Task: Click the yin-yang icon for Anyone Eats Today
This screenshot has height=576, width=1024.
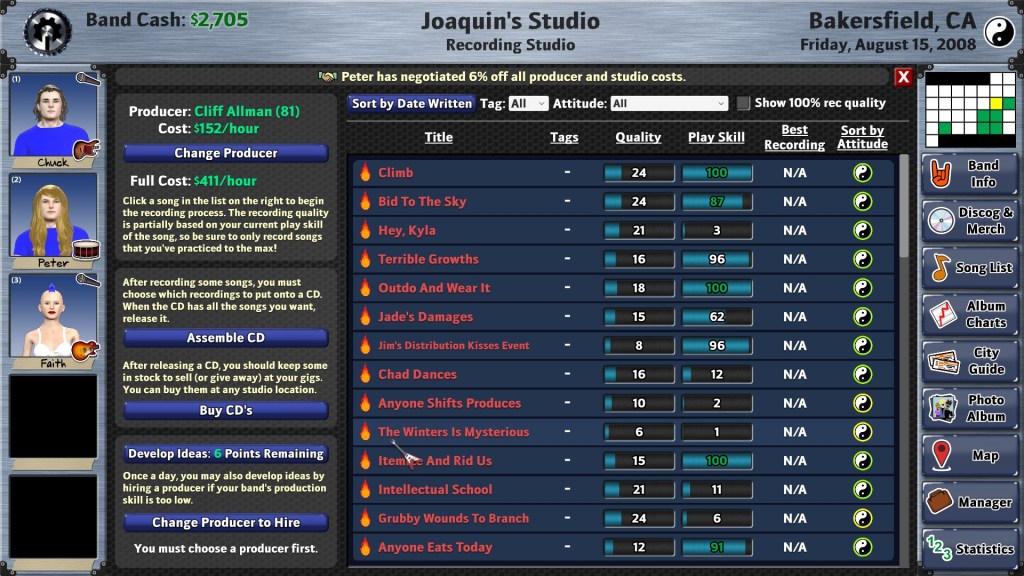Action: pos(862,547)
